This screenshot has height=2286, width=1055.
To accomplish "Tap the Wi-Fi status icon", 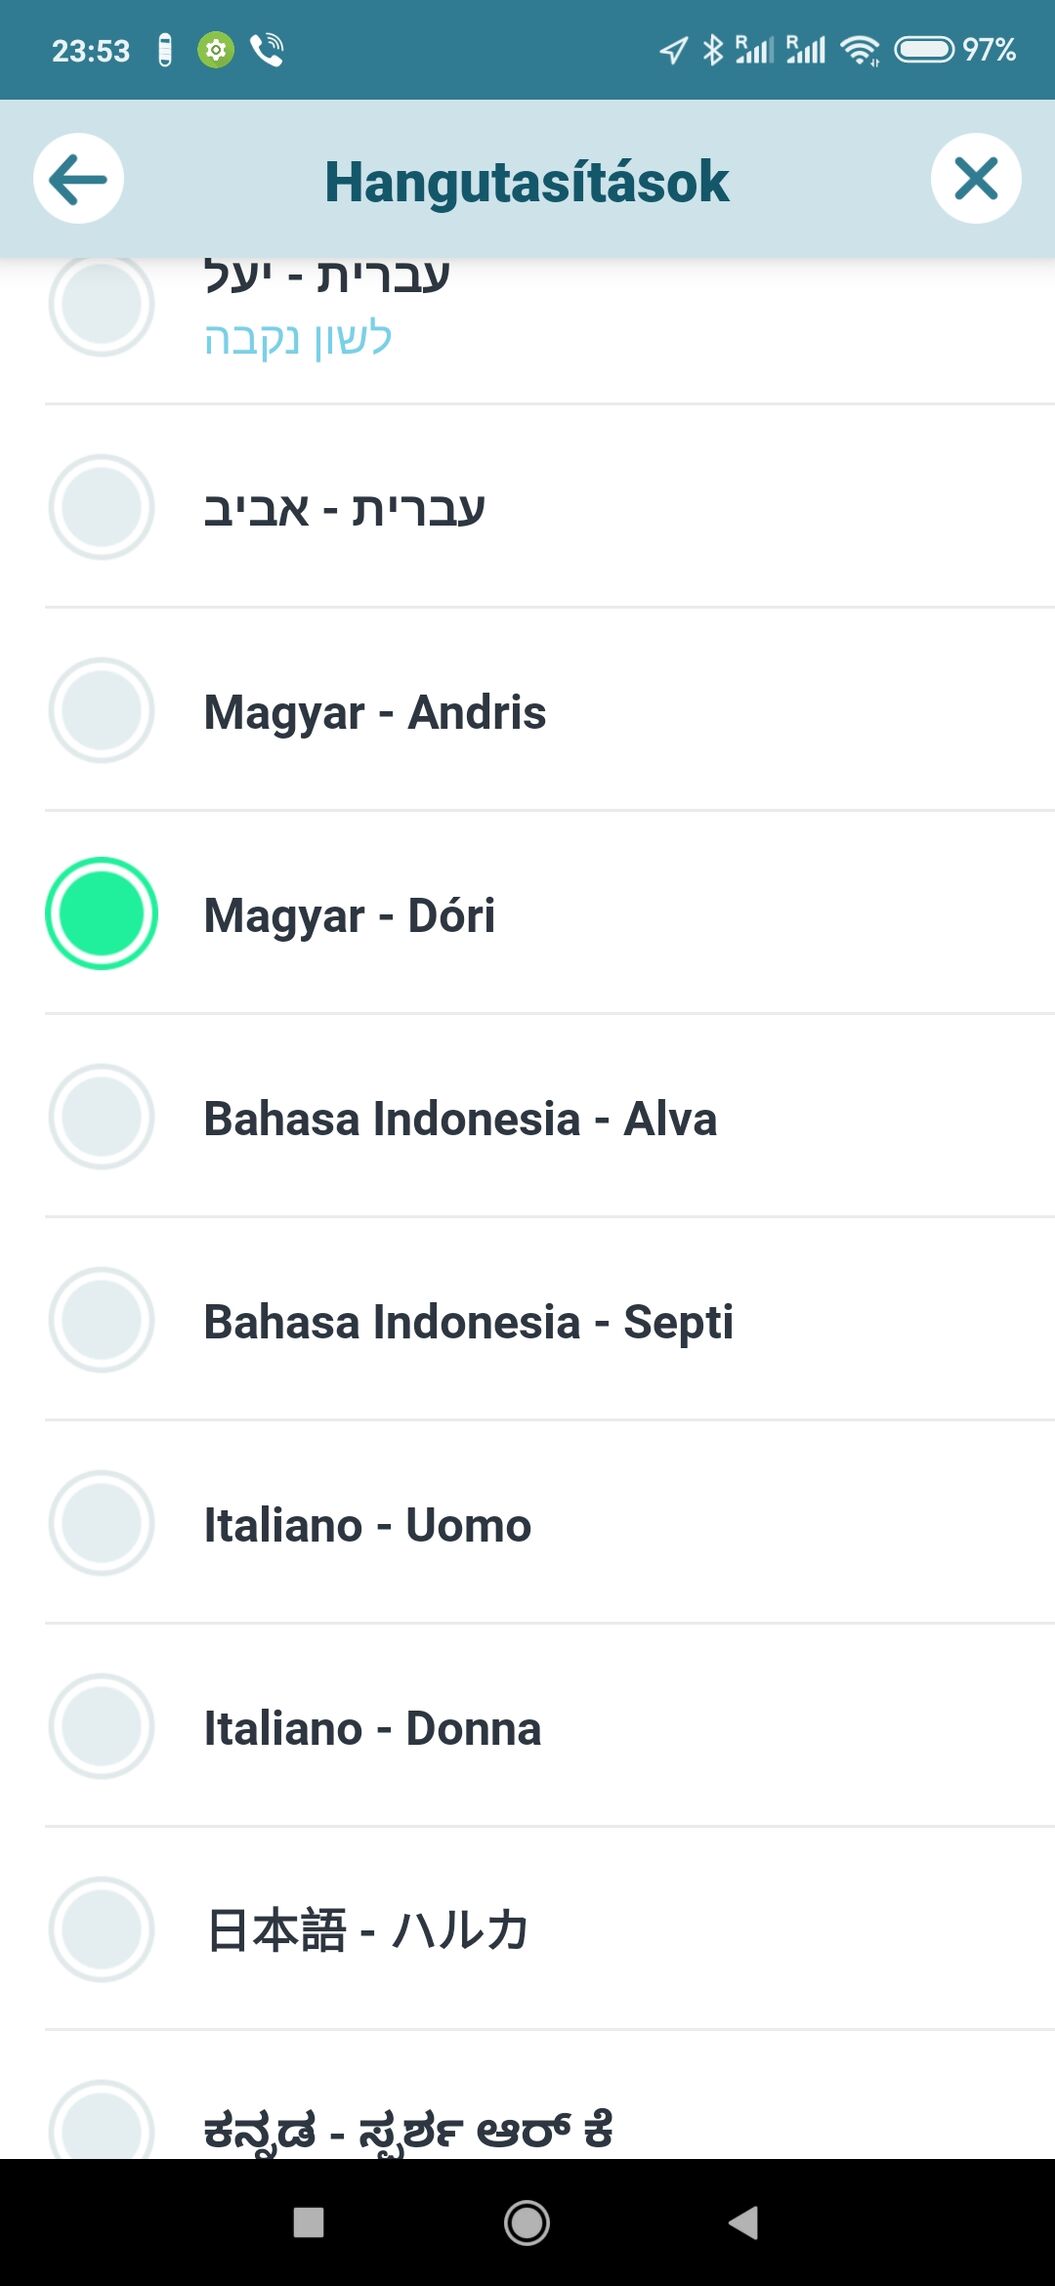I will (x=859, y=50).
